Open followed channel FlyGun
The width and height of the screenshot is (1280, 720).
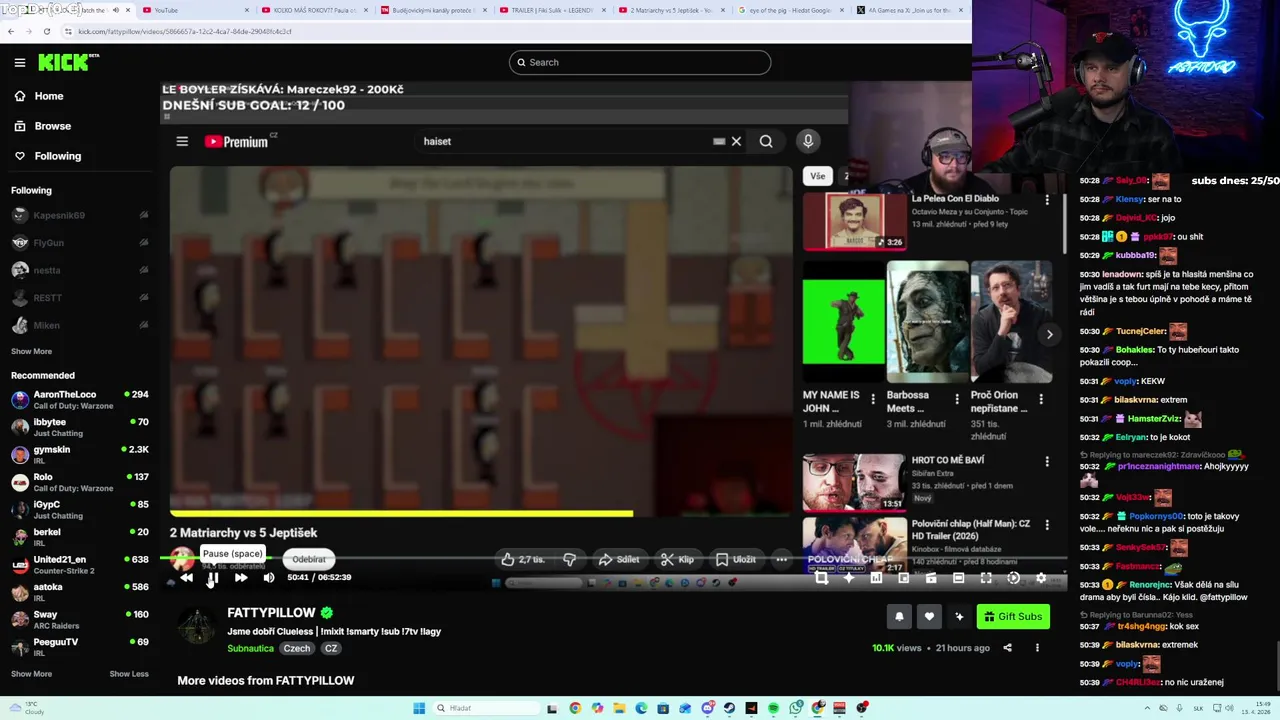(x=80, y=243)
